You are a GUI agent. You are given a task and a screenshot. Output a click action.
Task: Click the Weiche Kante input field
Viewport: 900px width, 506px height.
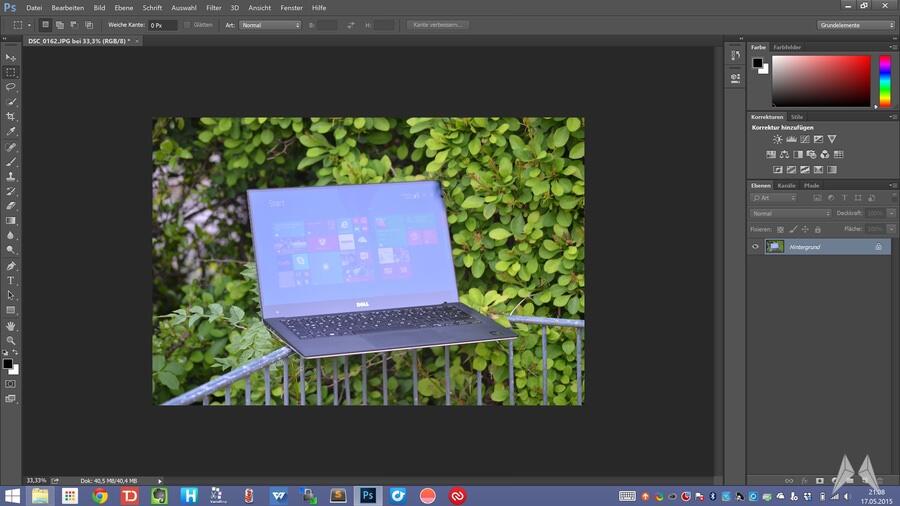click(x=162, y=24)
